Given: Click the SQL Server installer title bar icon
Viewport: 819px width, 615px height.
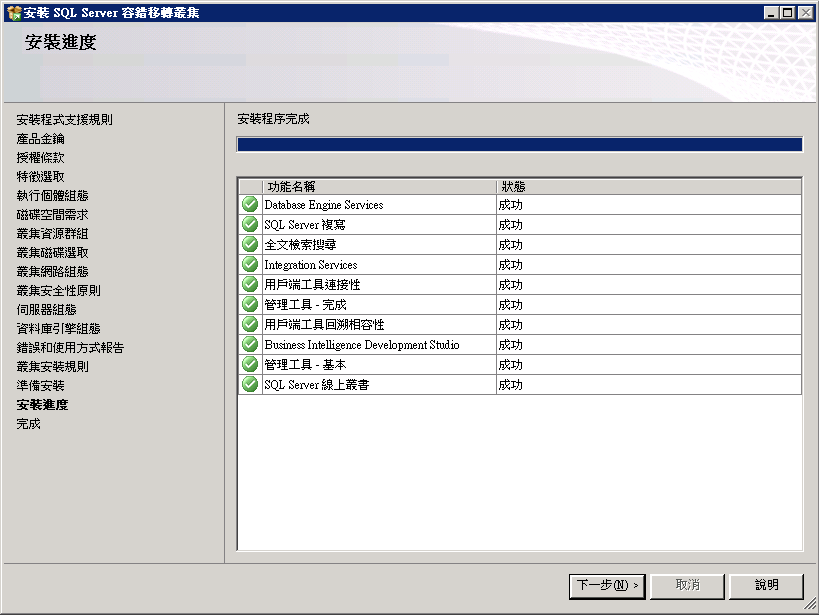Looking at the screenshot, I should pos(14,13).
